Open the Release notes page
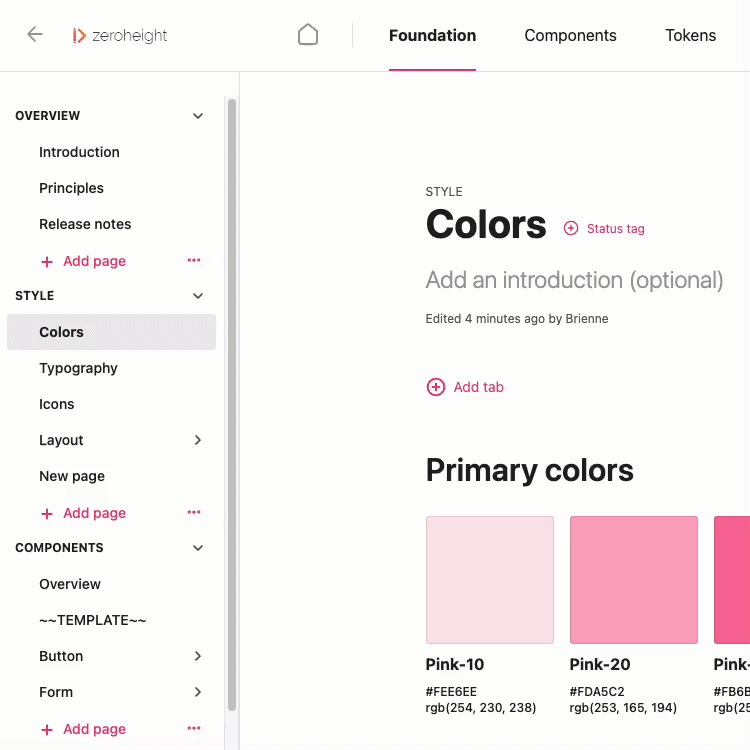Image resolution: width=750 pixels, height=750 pixels. coord(85,224)
